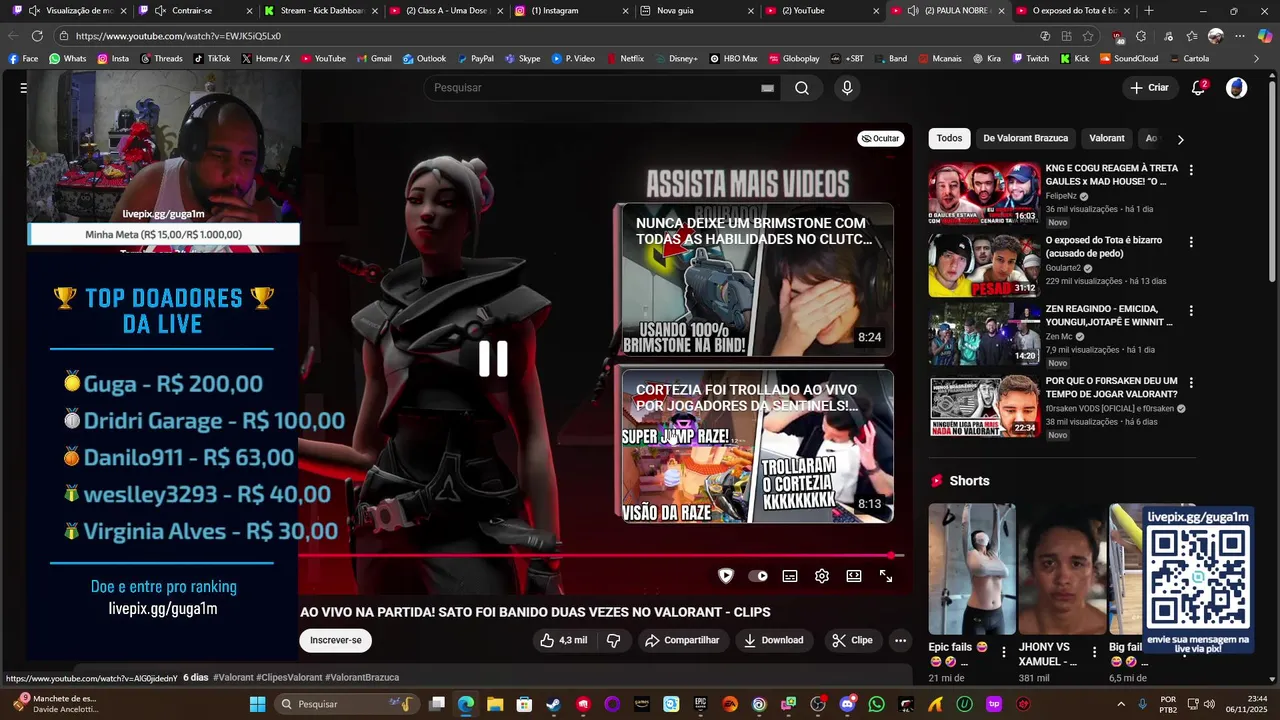Toggle the autoplay switch in player controls

point(758,576)
